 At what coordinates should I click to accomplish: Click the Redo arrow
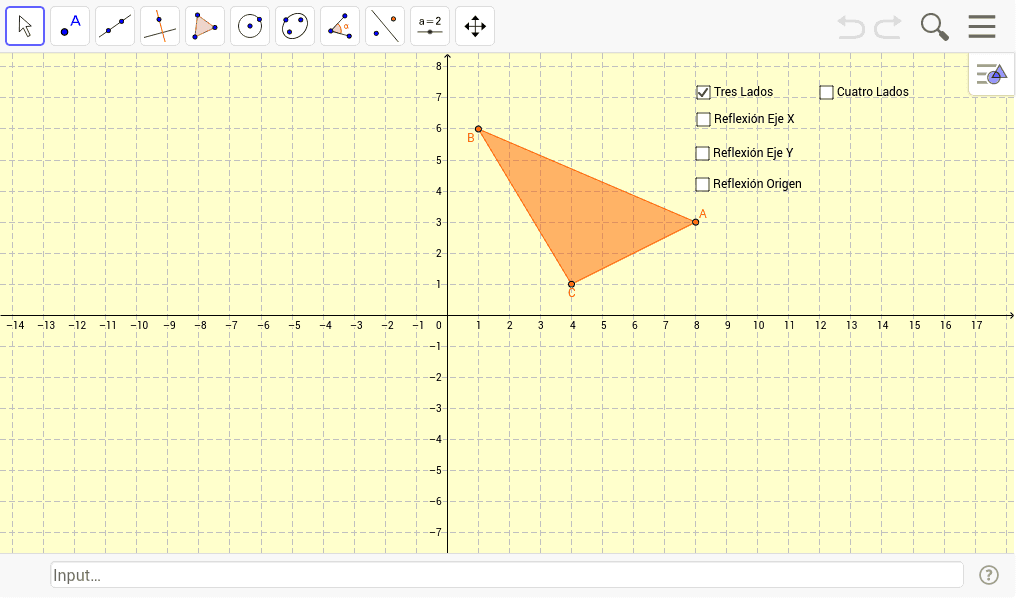point(888,27)
